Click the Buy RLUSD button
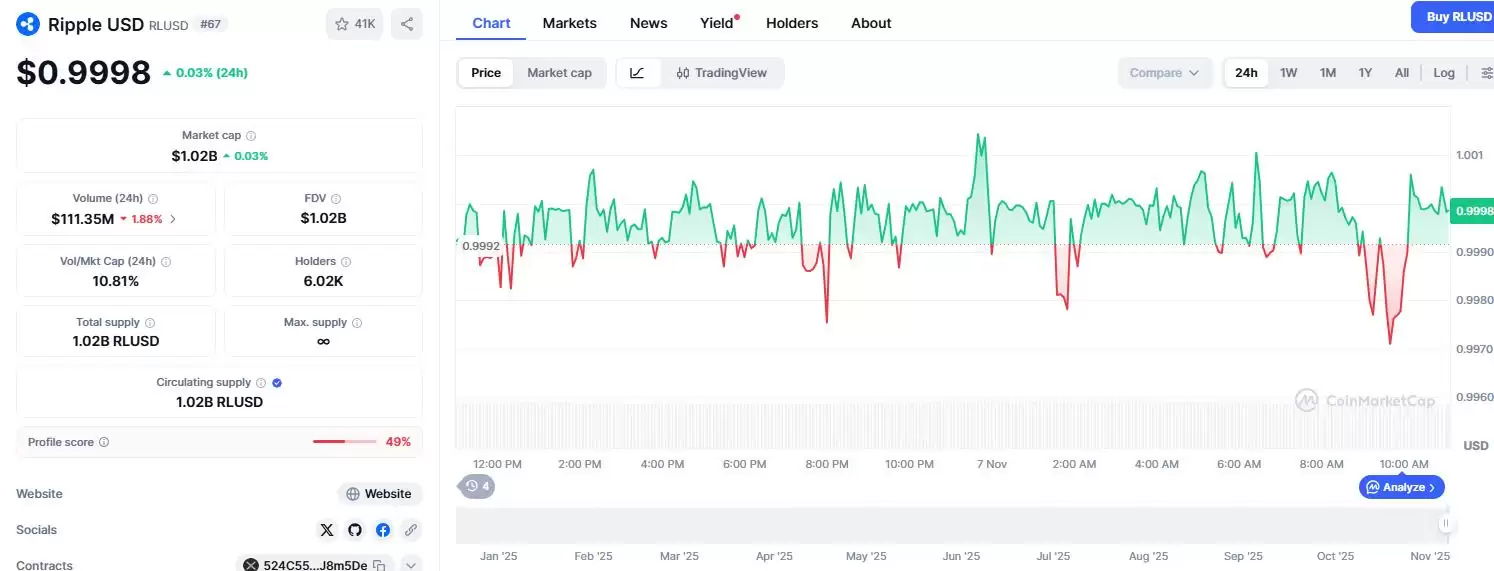Screen dimensions: 1494x571 click(1456, 17)
